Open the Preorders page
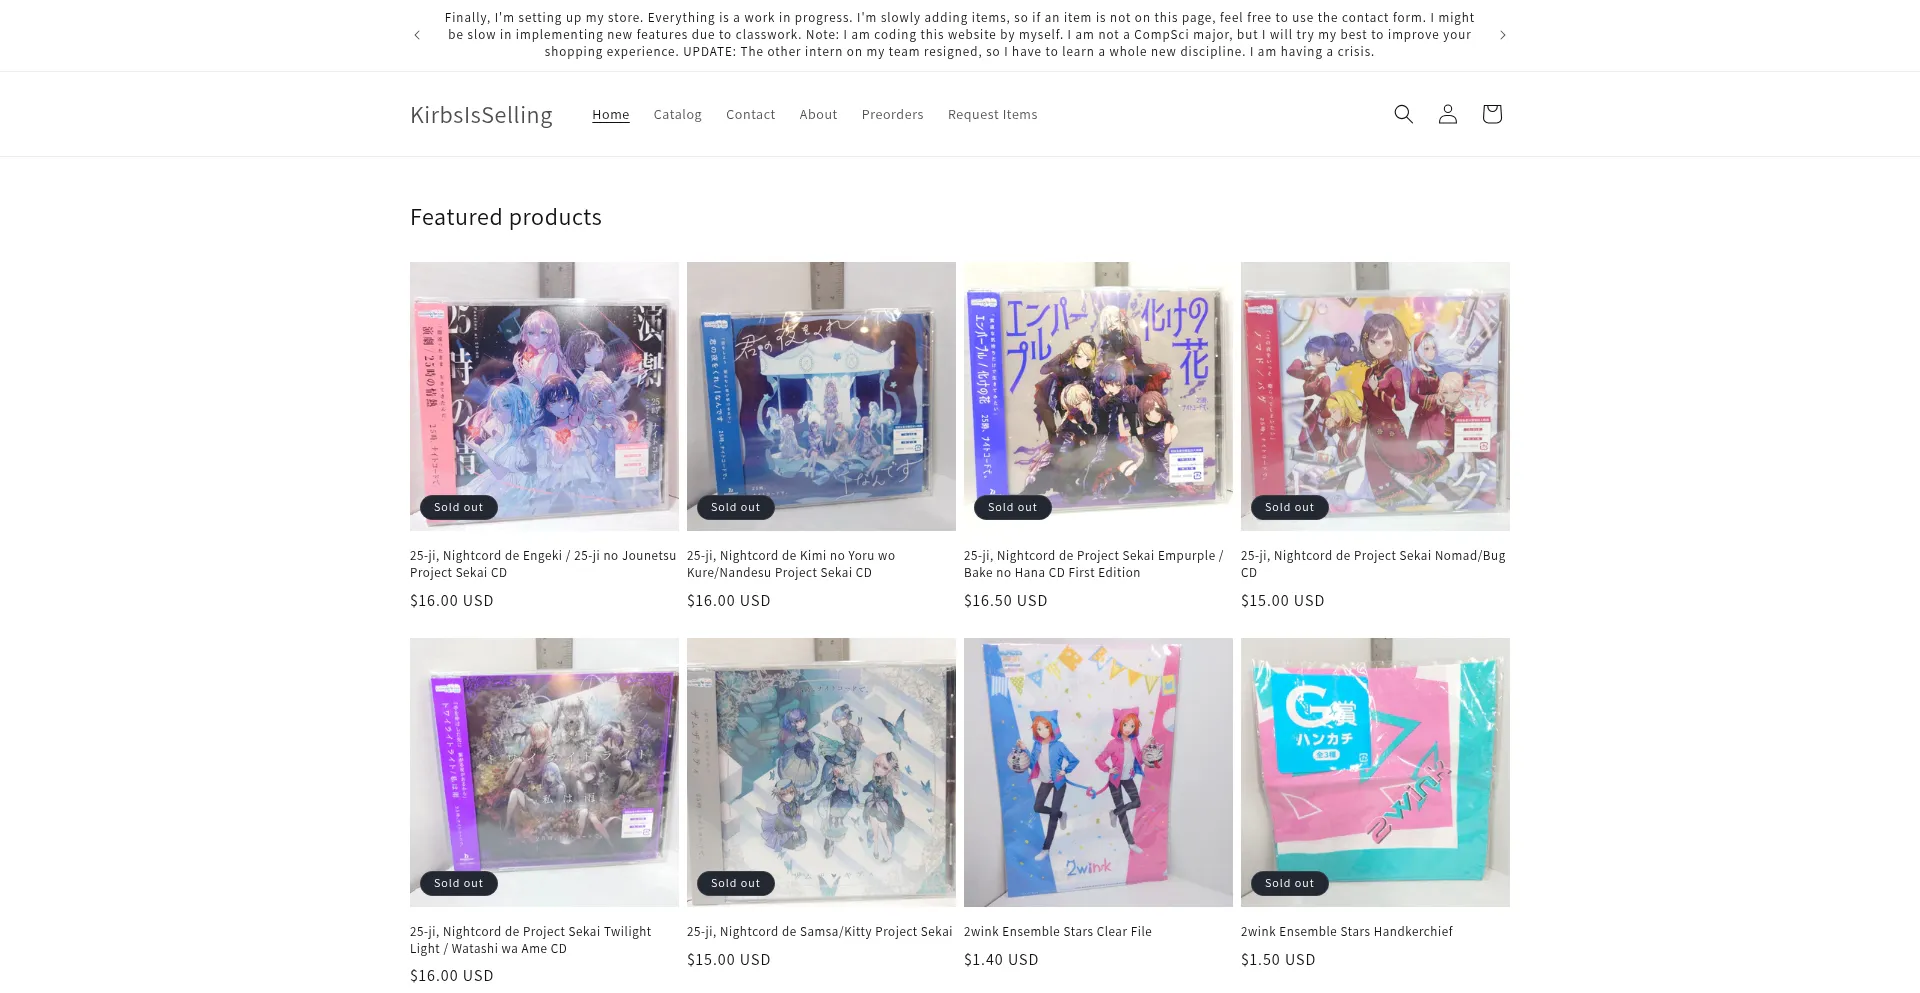 point(892,115)
